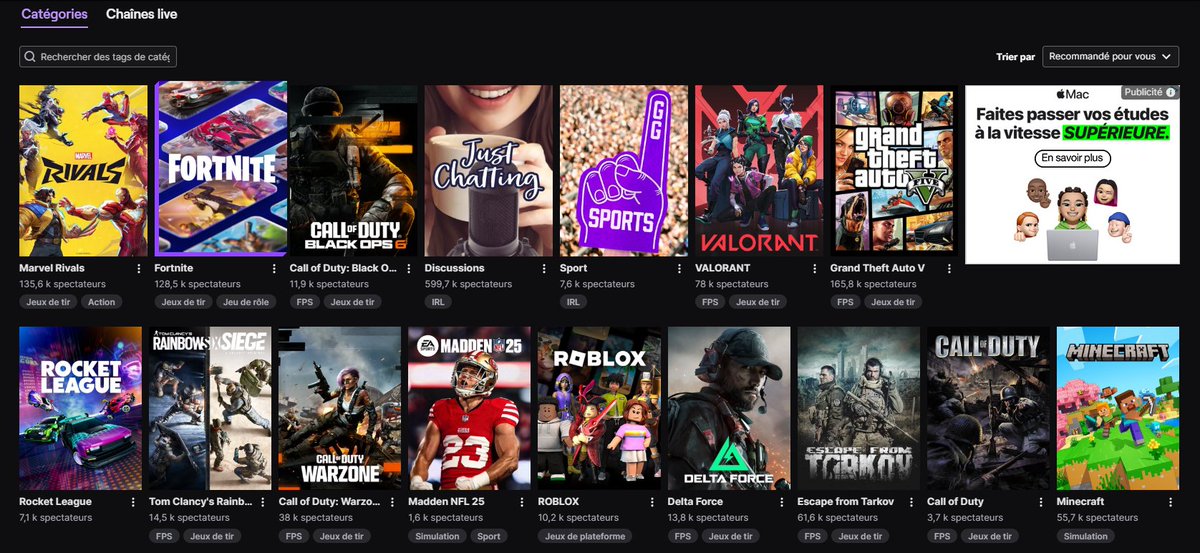Viewport: 1200px width, 553px height.
Task: Open the Grand Theft Auto V cover
Action: tap(894, 170)
